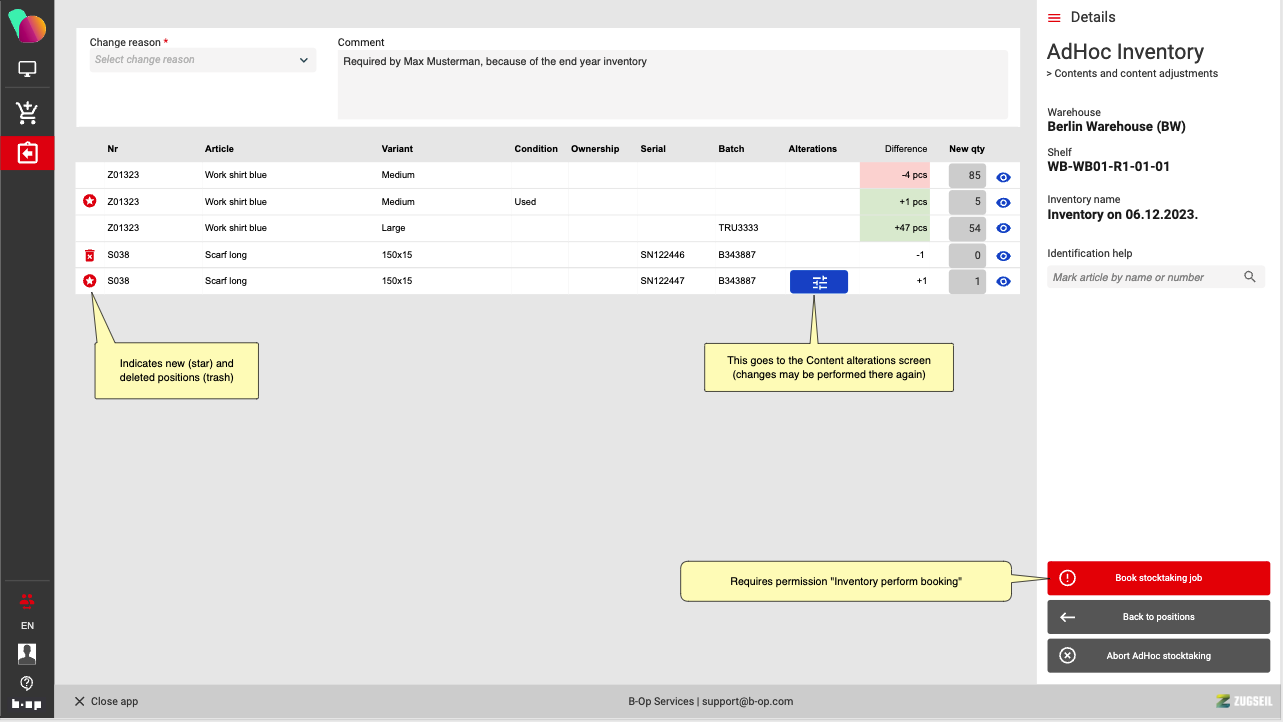Toggle eye icon for scarf row with quantity 0
The width and height of the screenshot is (1283, 722).
[x=1003, y=256]
